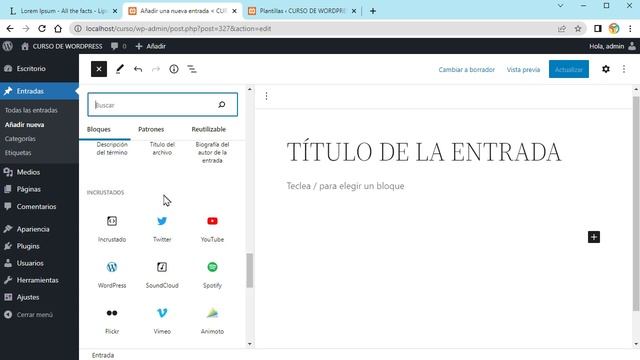Open comments bubble in admin bar
The image size is (640, 360).
(x=118, y=46)
